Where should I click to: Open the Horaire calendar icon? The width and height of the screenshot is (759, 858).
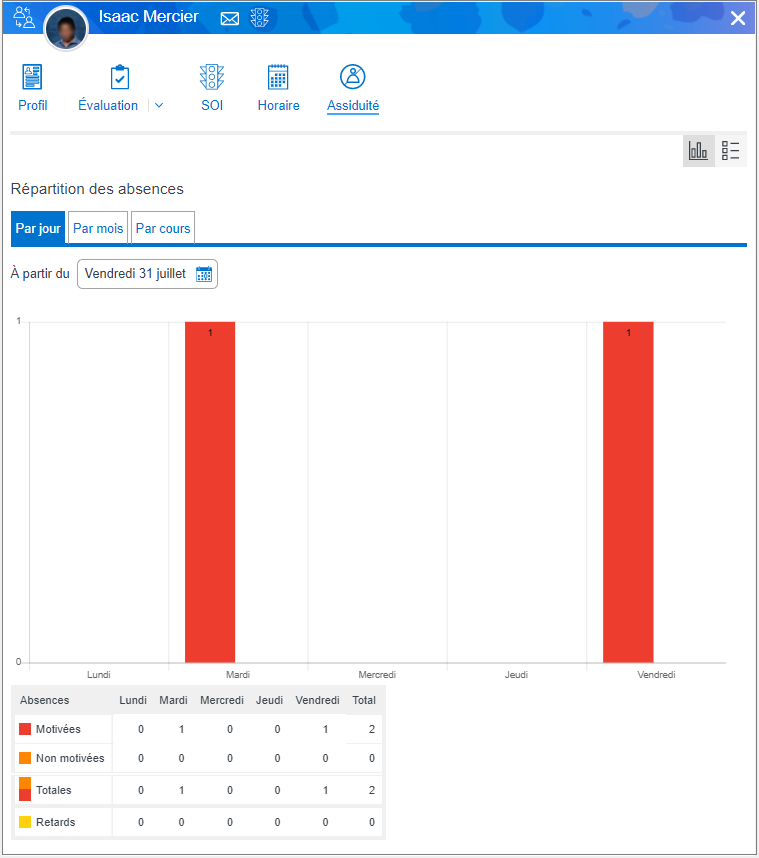278,78
